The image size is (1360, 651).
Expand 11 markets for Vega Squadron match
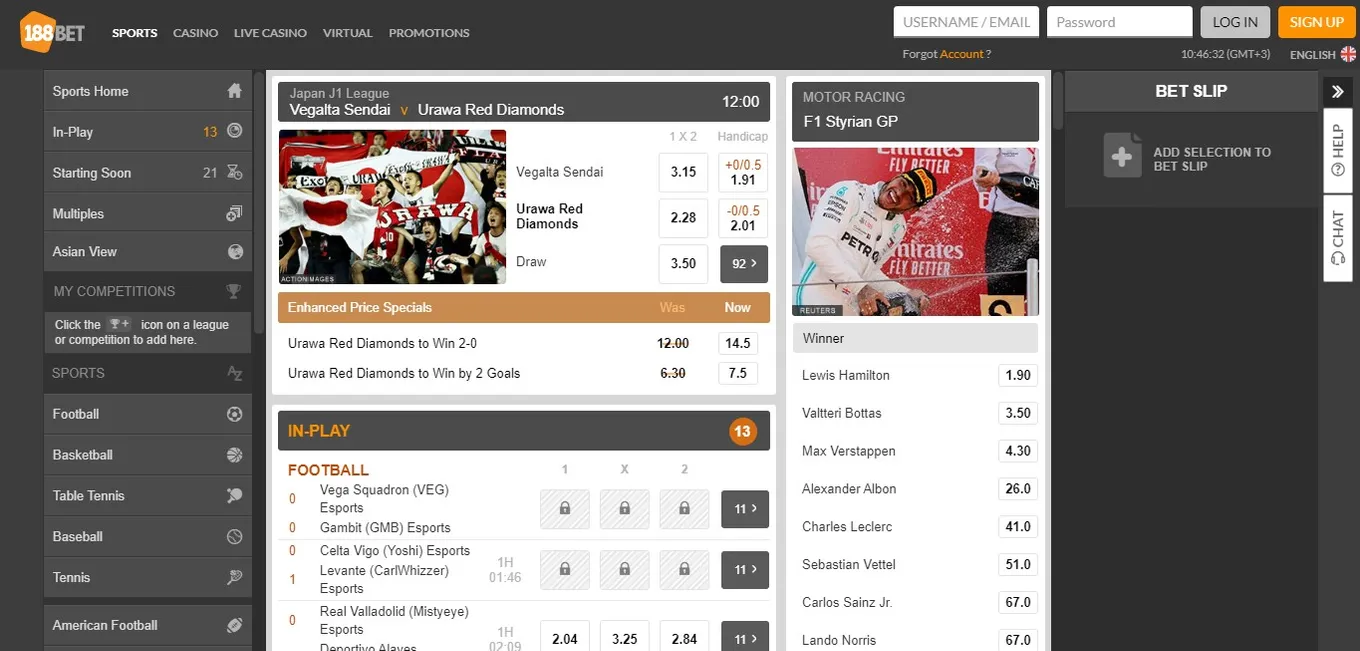[745, 509]
